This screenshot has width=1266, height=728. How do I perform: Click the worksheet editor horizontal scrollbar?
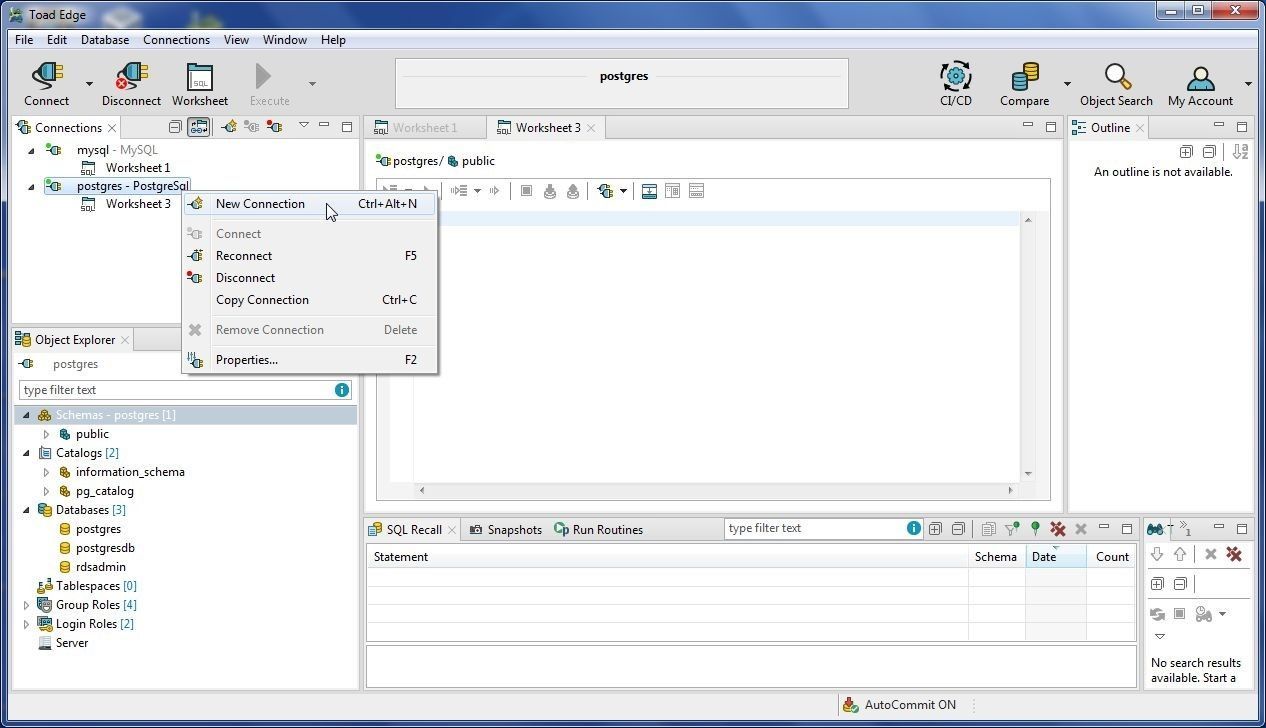point(715,490)
